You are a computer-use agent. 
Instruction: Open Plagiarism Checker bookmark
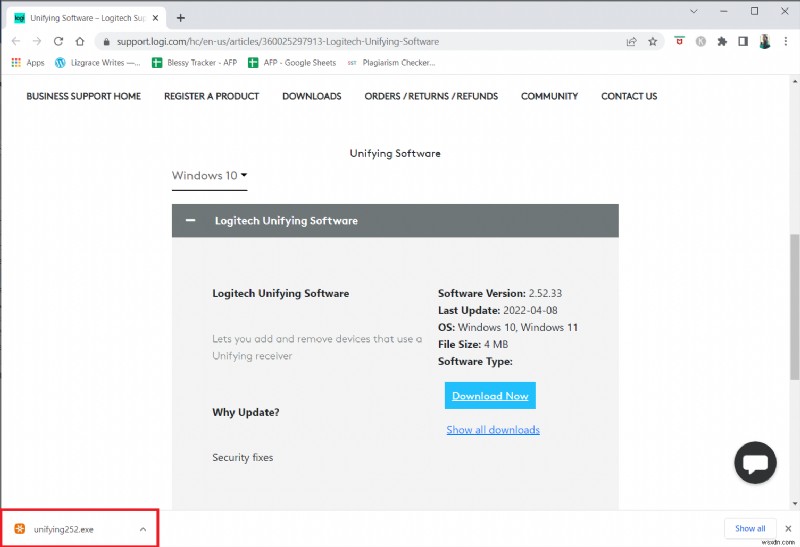coord(391,63)
